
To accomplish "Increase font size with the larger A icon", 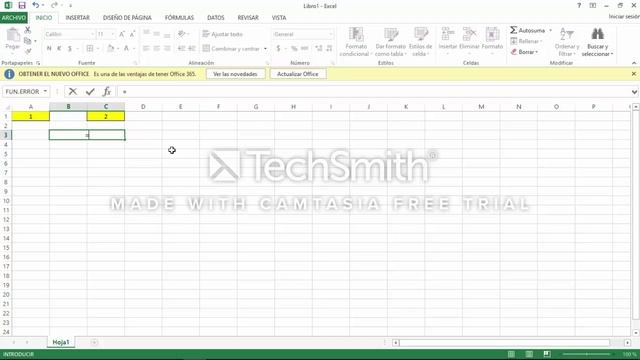I will tap(122, 34).
